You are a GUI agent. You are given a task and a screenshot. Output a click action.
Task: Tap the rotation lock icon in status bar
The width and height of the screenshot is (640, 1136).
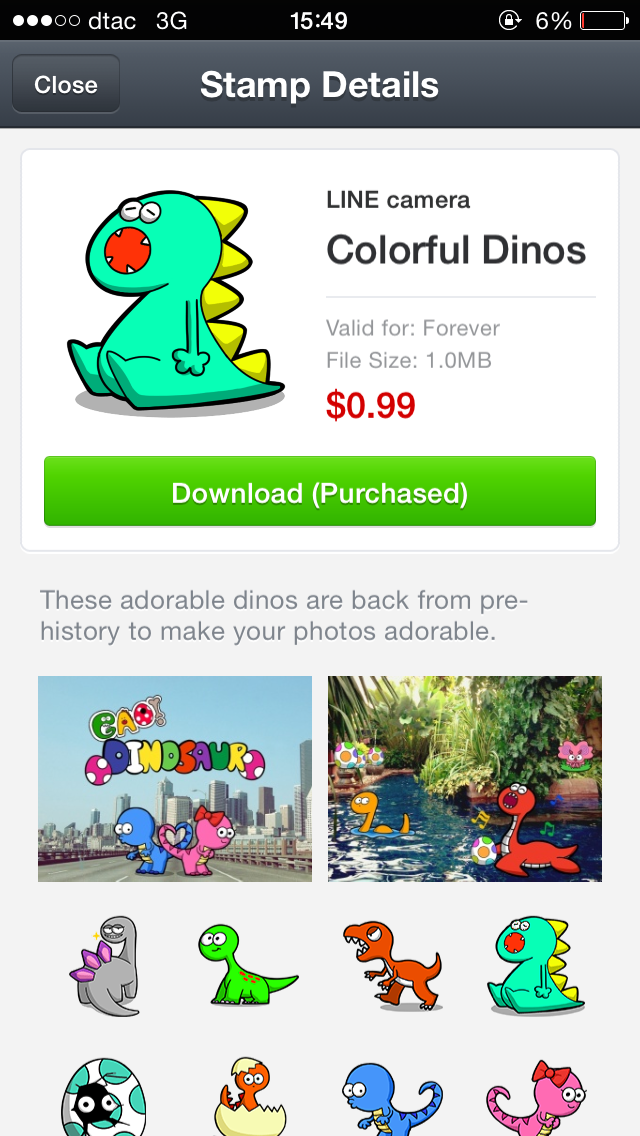[510, 20]
